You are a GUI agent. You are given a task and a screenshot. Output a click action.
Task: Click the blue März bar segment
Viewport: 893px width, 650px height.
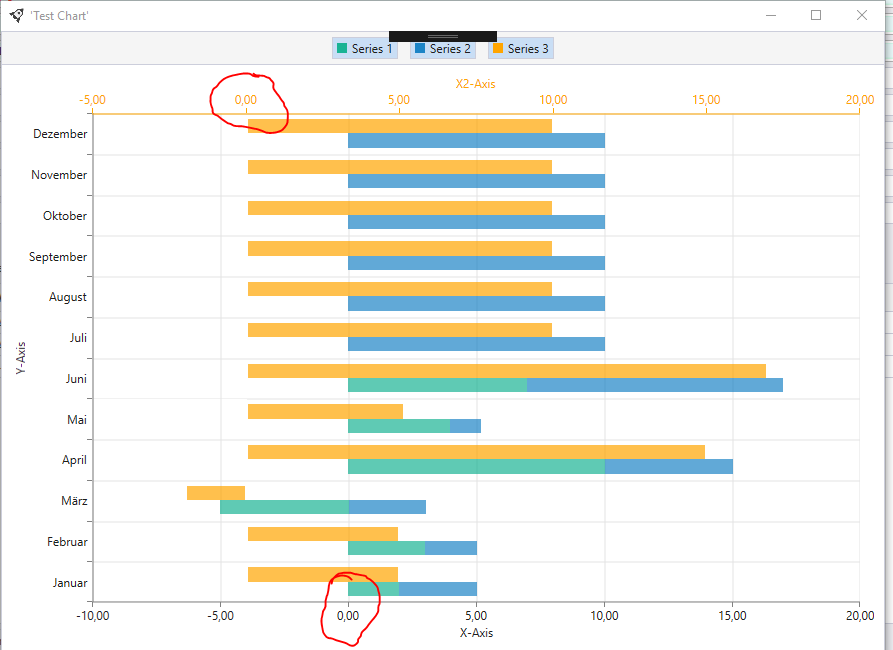(x=387, y=507)
